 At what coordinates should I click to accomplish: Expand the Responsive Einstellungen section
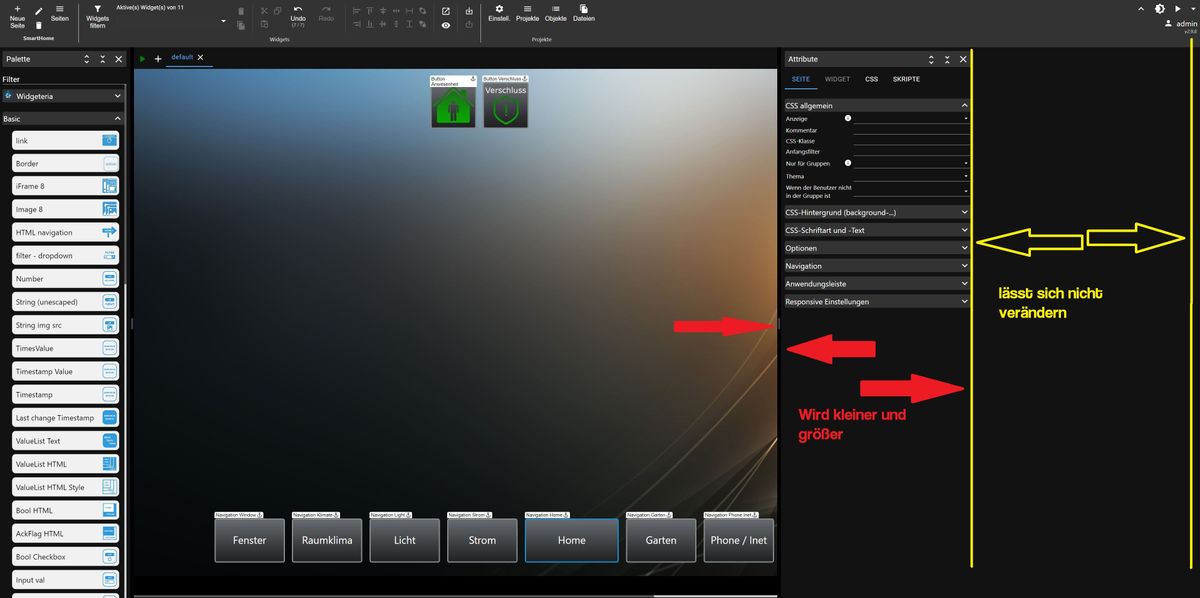point(878,301)
